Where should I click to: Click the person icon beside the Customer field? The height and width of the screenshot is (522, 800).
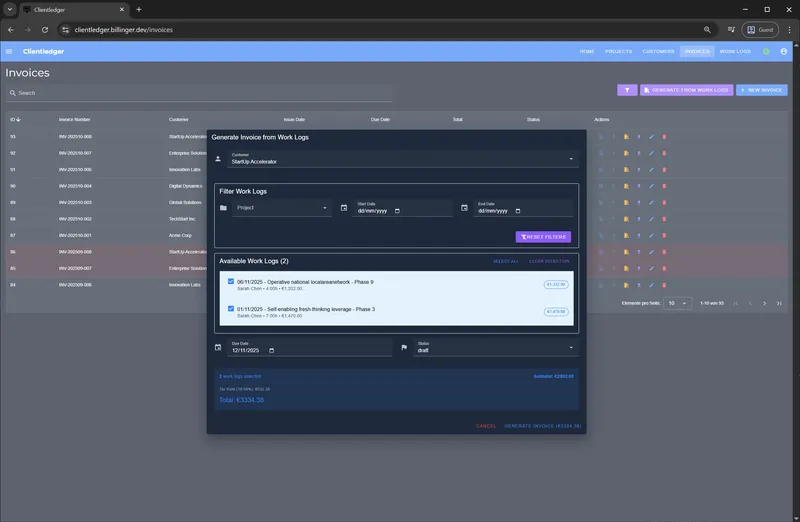[x=218, y=159]
